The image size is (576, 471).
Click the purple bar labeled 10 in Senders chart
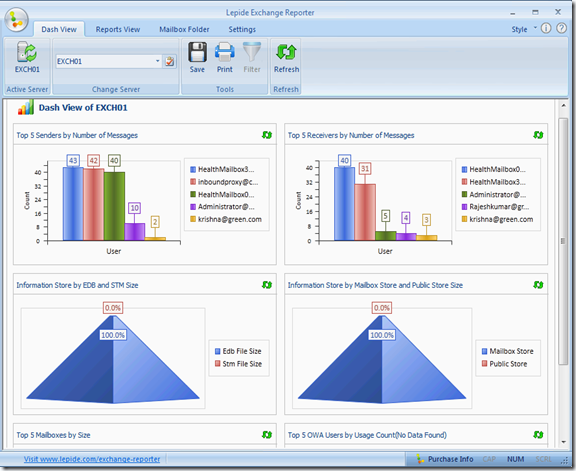pos(134,232)
